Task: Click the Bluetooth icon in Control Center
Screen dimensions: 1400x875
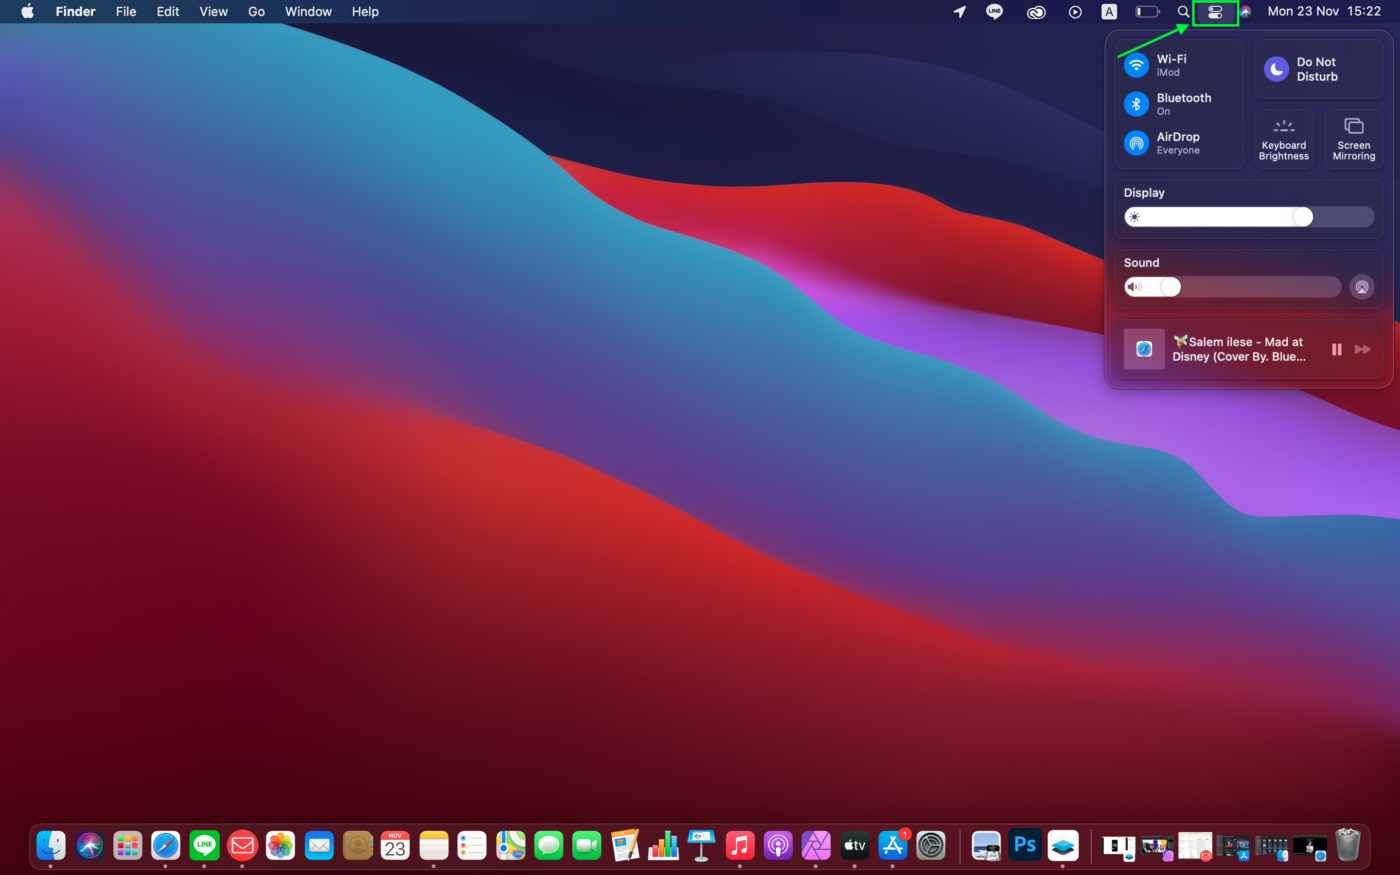Action: point(1136,103)
